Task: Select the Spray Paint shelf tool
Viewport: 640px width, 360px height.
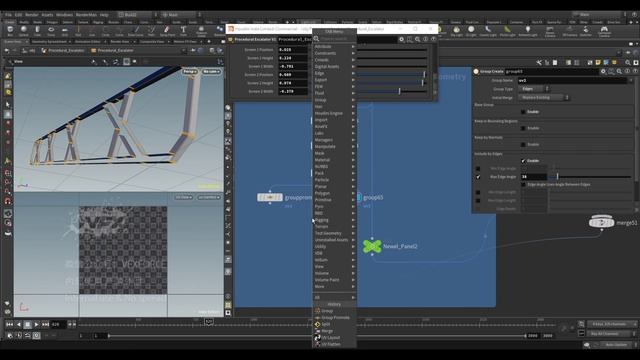Action: click(167, 31)
